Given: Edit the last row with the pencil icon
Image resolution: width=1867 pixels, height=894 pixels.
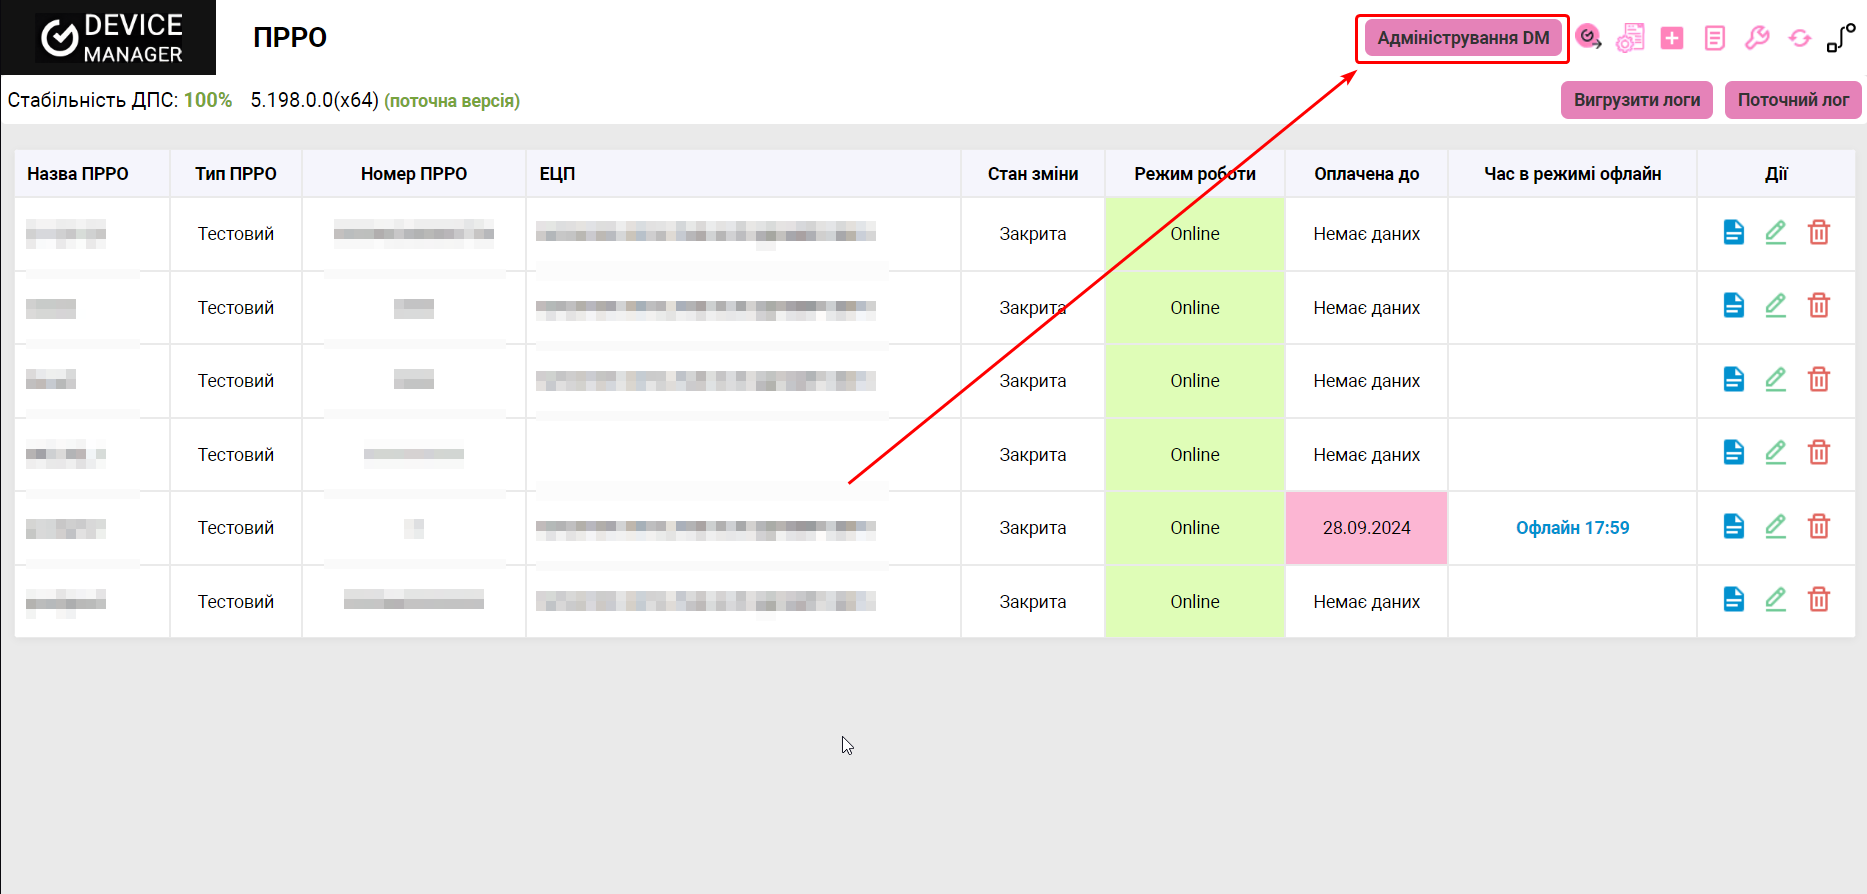Looking at the screenshot, I should (1776, 600).
